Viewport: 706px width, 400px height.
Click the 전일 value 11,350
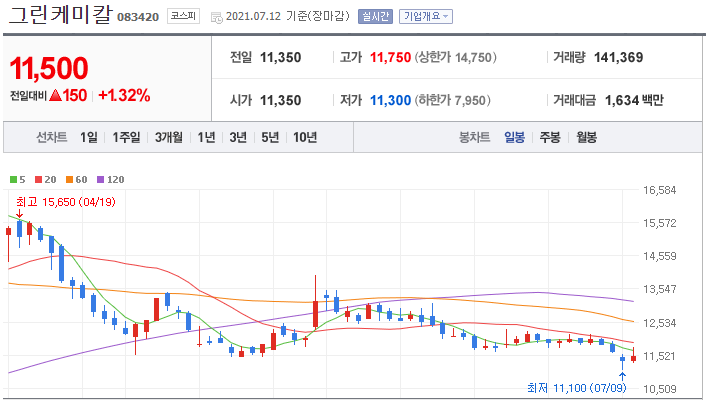(281, 57)
